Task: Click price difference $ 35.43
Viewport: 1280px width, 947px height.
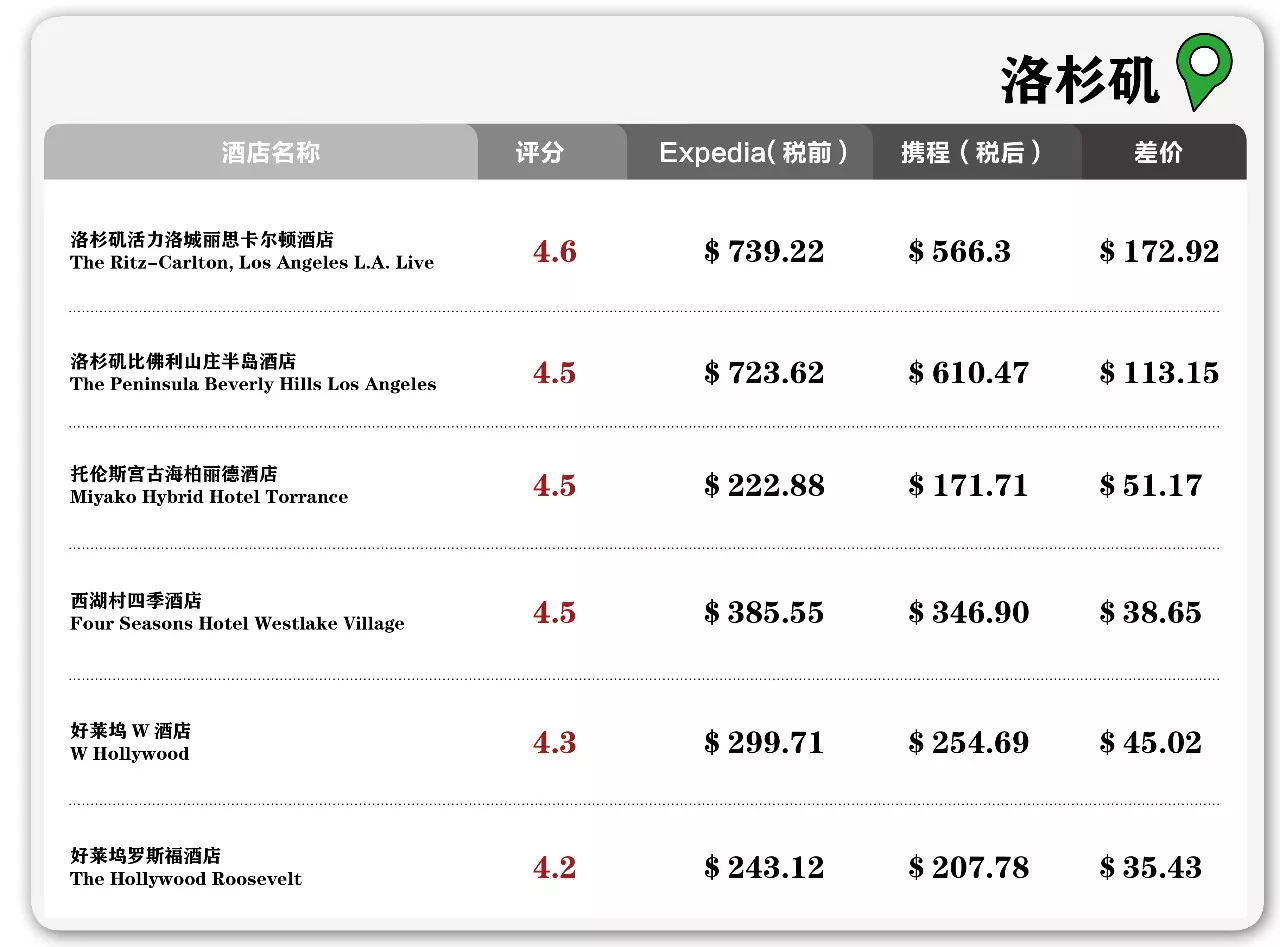Action: click(x=1150, y=868)
